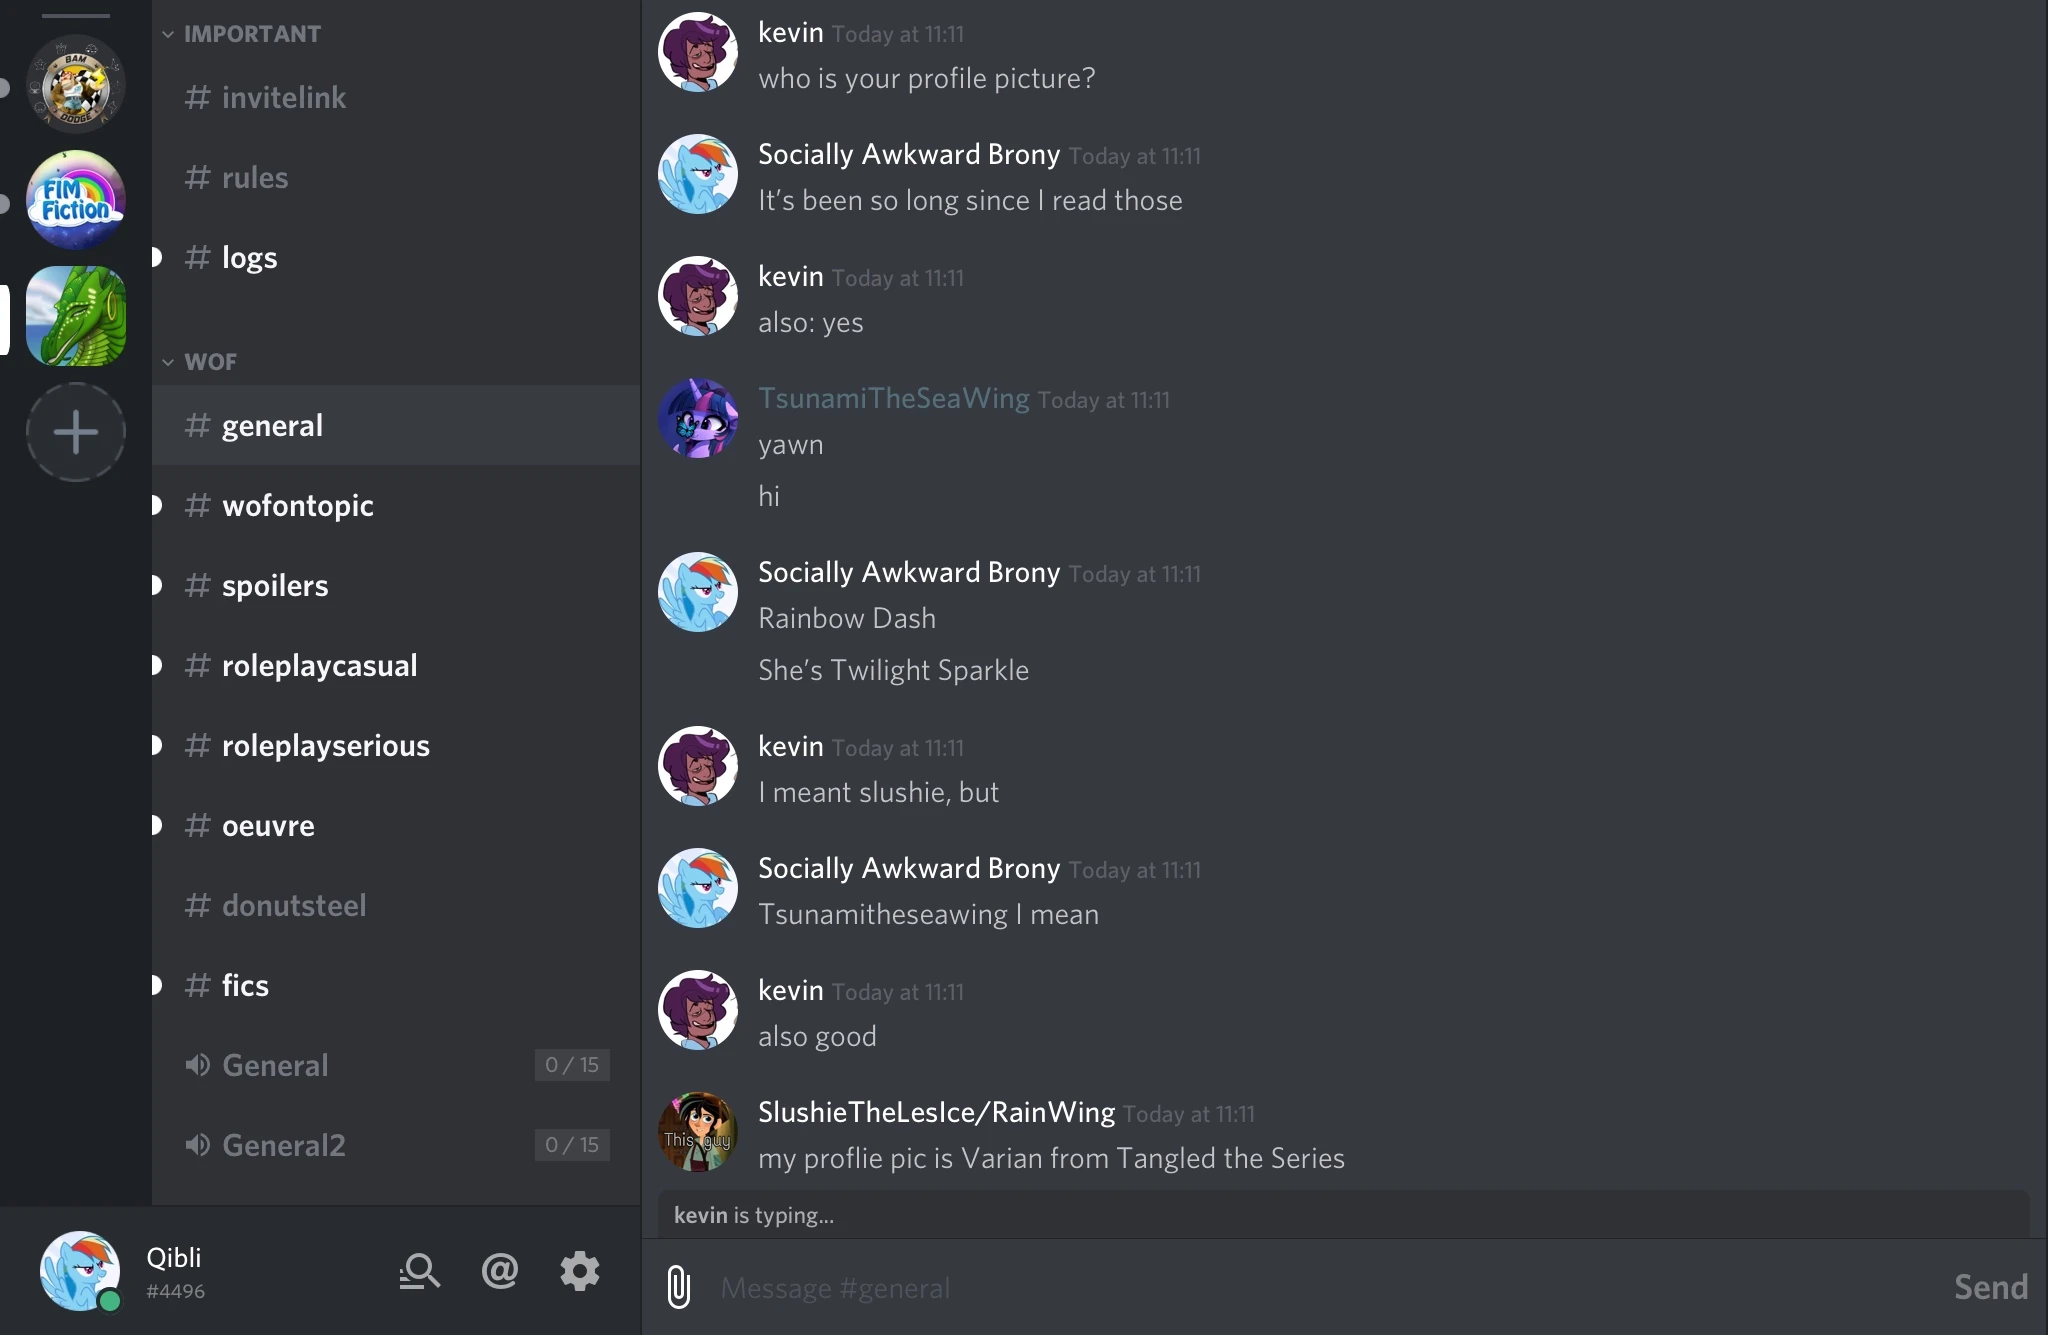Switch to the spoilers channel
The image size is (2048, 1335).
coord(396,585)
